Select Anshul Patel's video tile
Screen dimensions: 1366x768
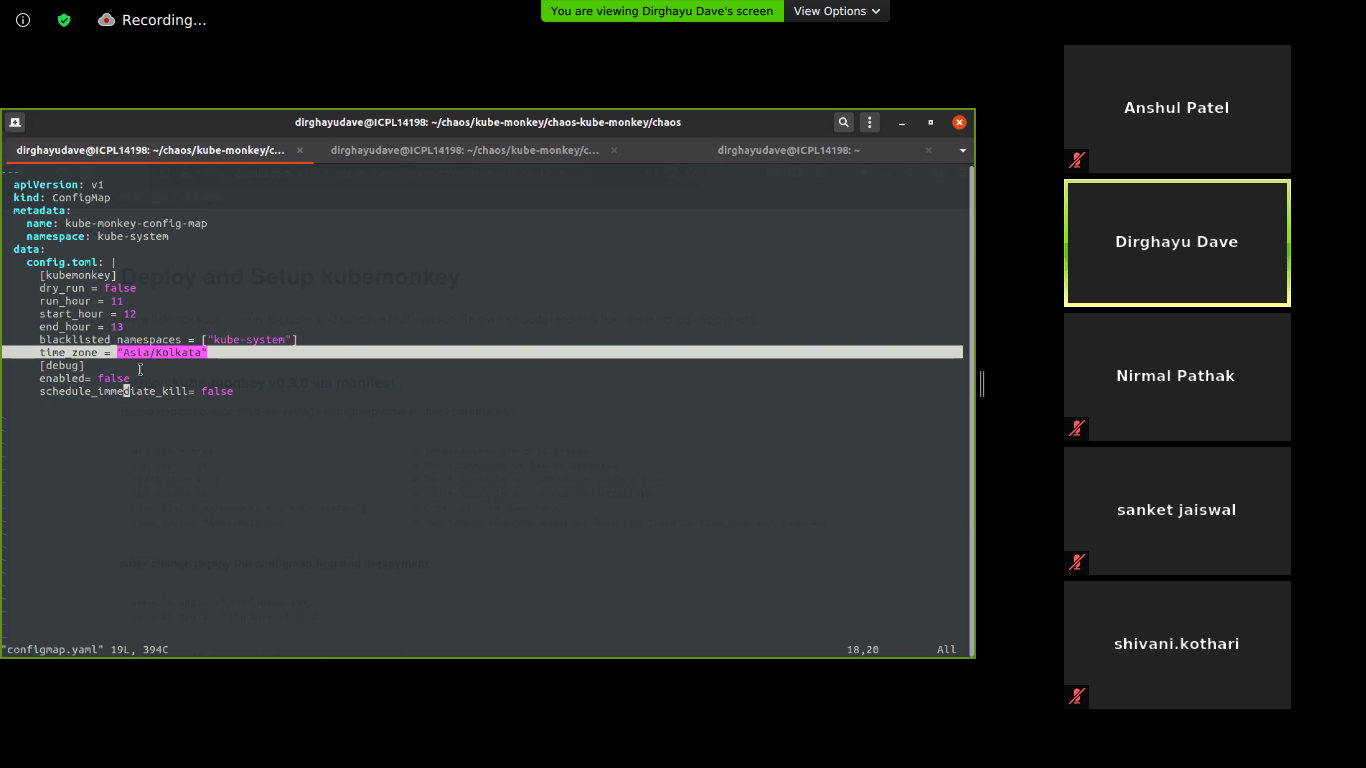click(x=1177, y=108)
